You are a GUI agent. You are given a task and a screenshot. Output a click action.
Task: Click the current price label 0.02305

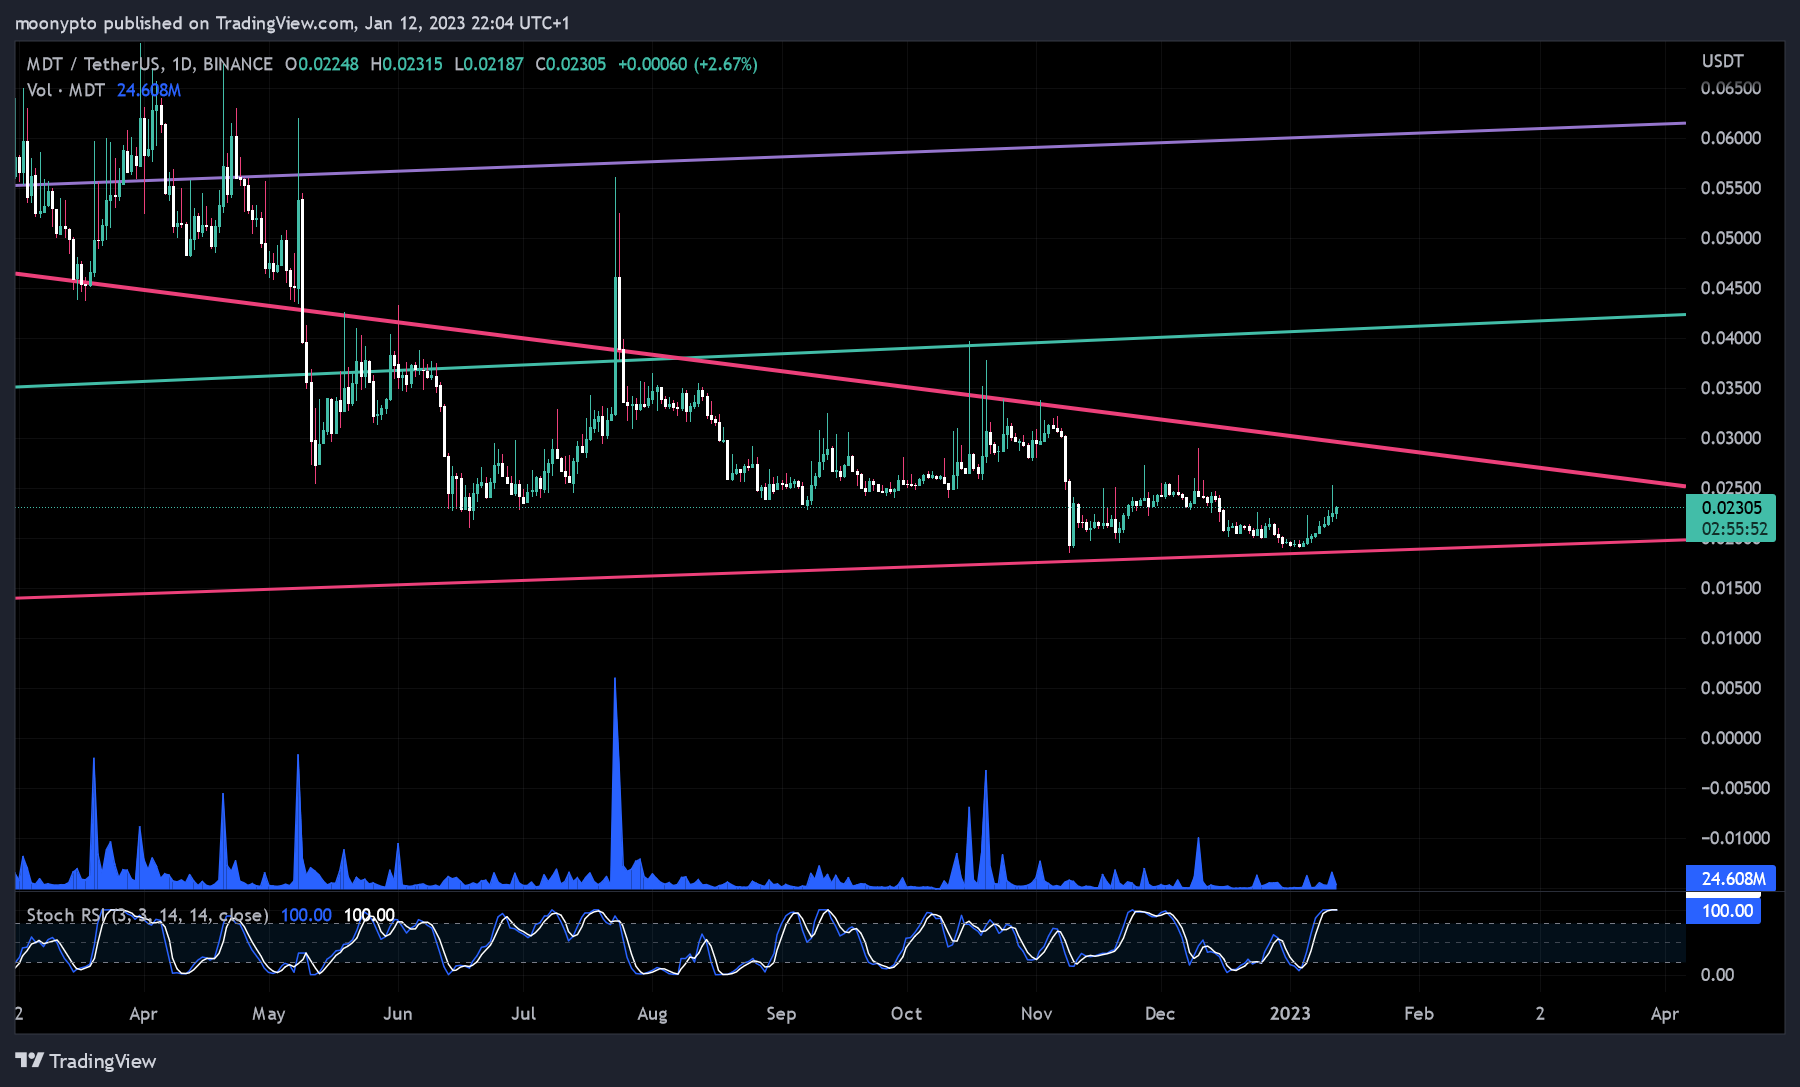[x=1731, y=508]
